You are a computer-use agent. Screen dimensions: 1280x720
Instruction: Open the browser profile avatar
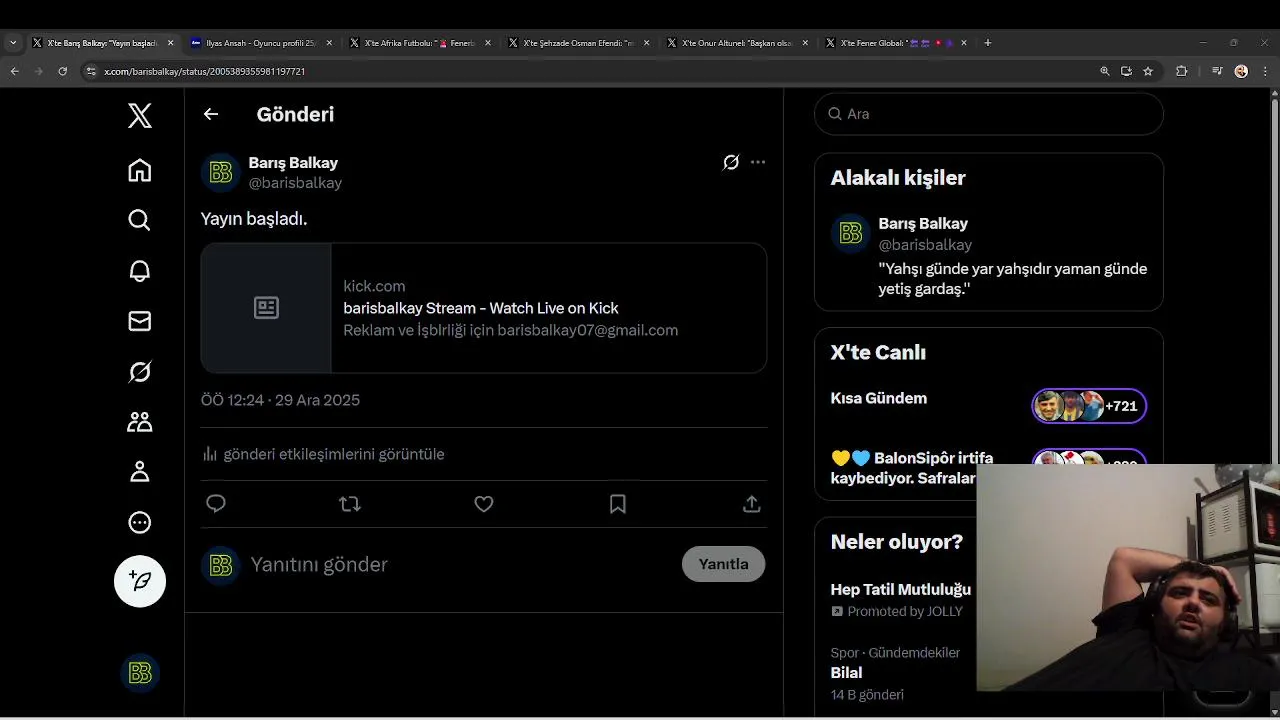tap(1241, 71)
